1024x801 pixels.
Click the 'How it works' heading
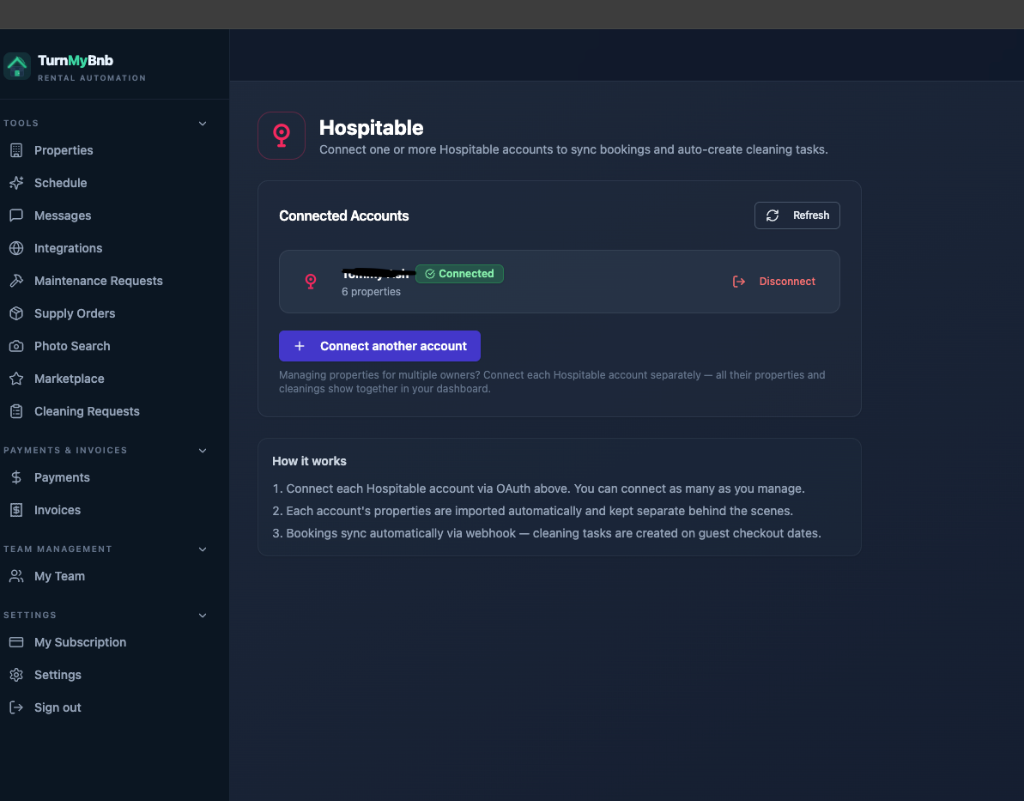pos(309,461)
